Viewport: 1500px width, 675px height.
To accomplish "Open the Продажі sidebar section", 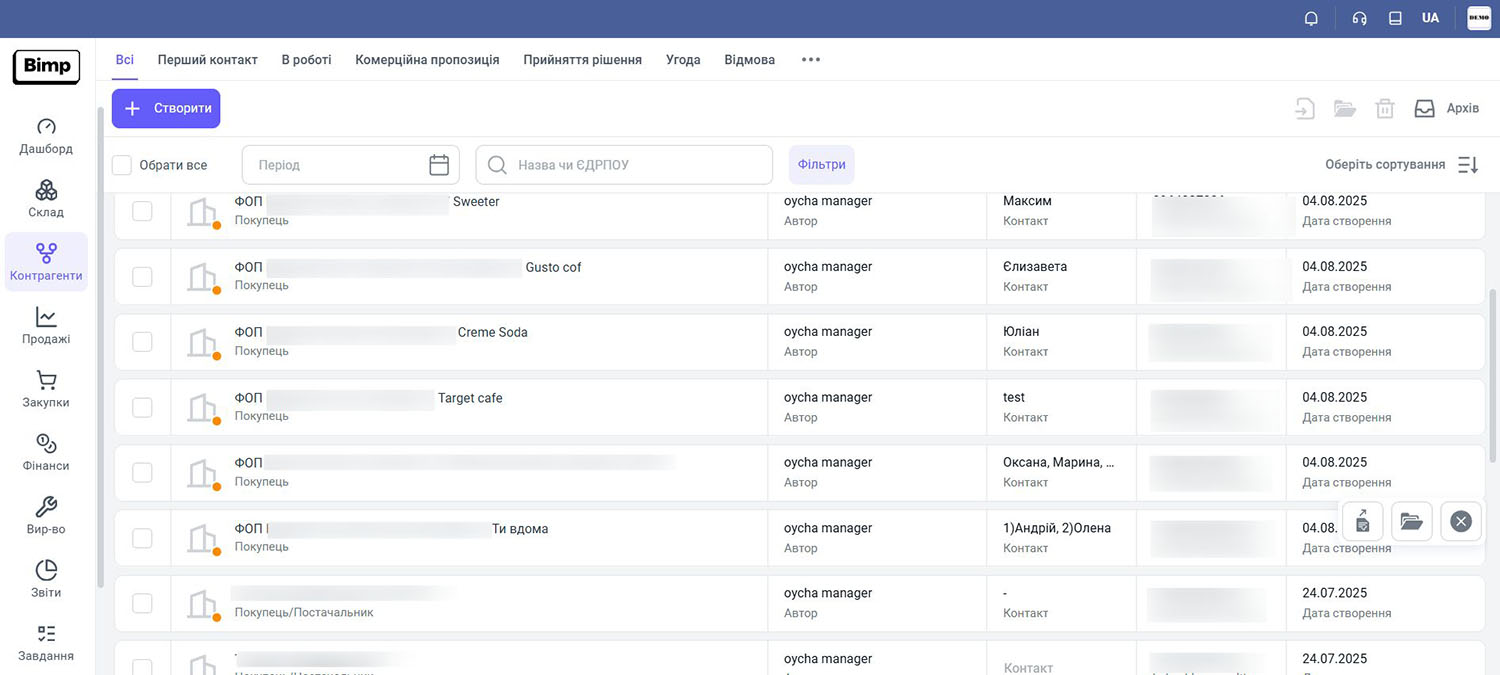I will click(x=46, y=327).
